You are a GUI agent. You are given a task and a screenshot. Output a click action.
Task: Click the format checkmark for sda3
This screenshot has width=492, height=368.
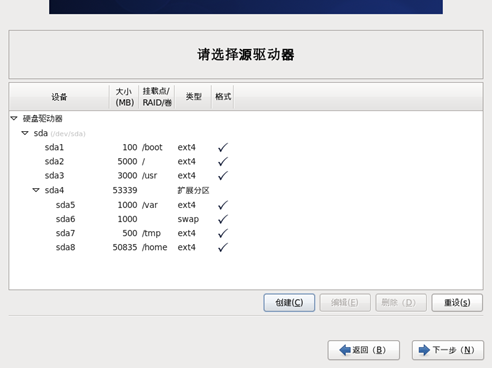pyautogui.click(x=223, y=176)
